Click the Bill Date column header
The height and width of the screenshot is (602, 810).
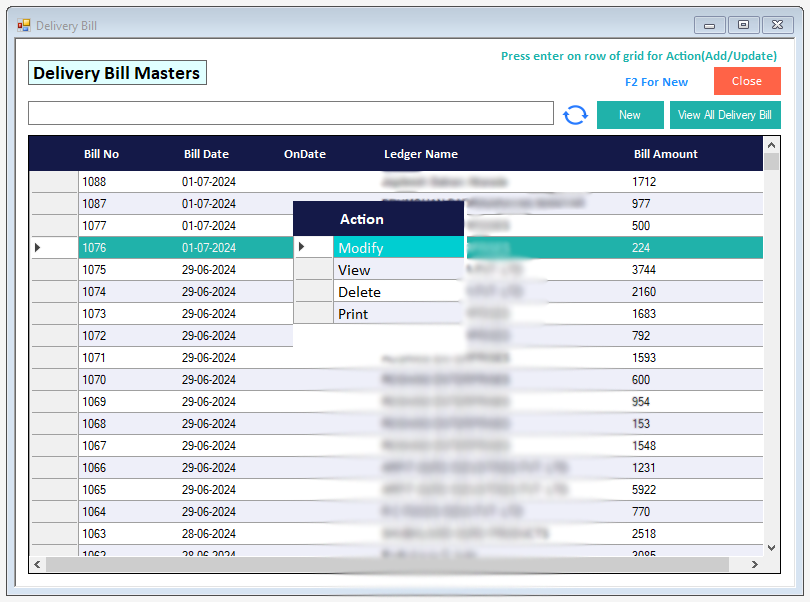pyautogui.click(x=206, y=154)
